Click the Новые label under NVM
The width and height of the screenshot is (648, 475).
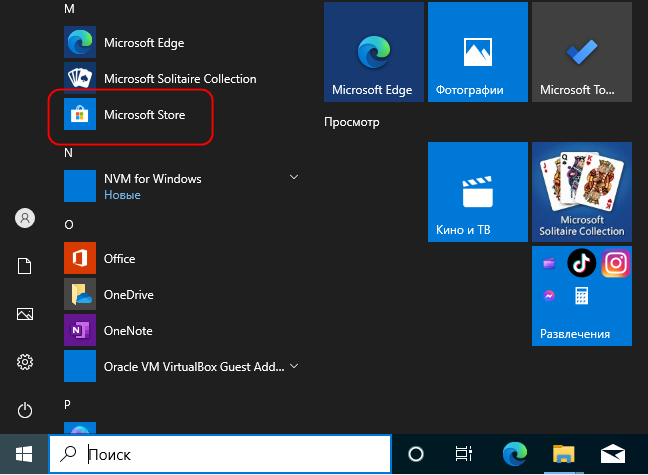pyautogui.click(x=122, y=195)
